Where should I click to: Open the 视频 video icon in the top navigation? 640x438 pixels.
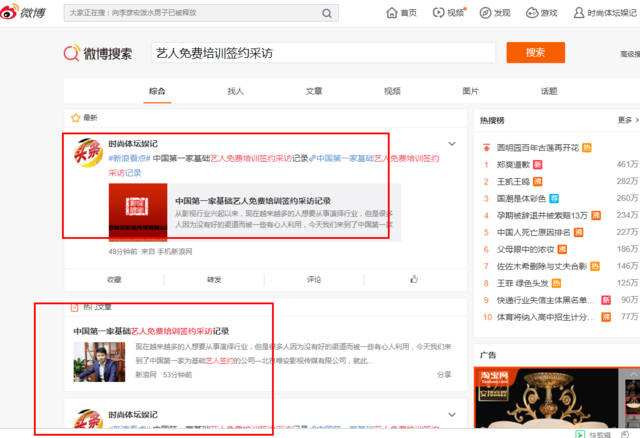(x=438, y=13)
